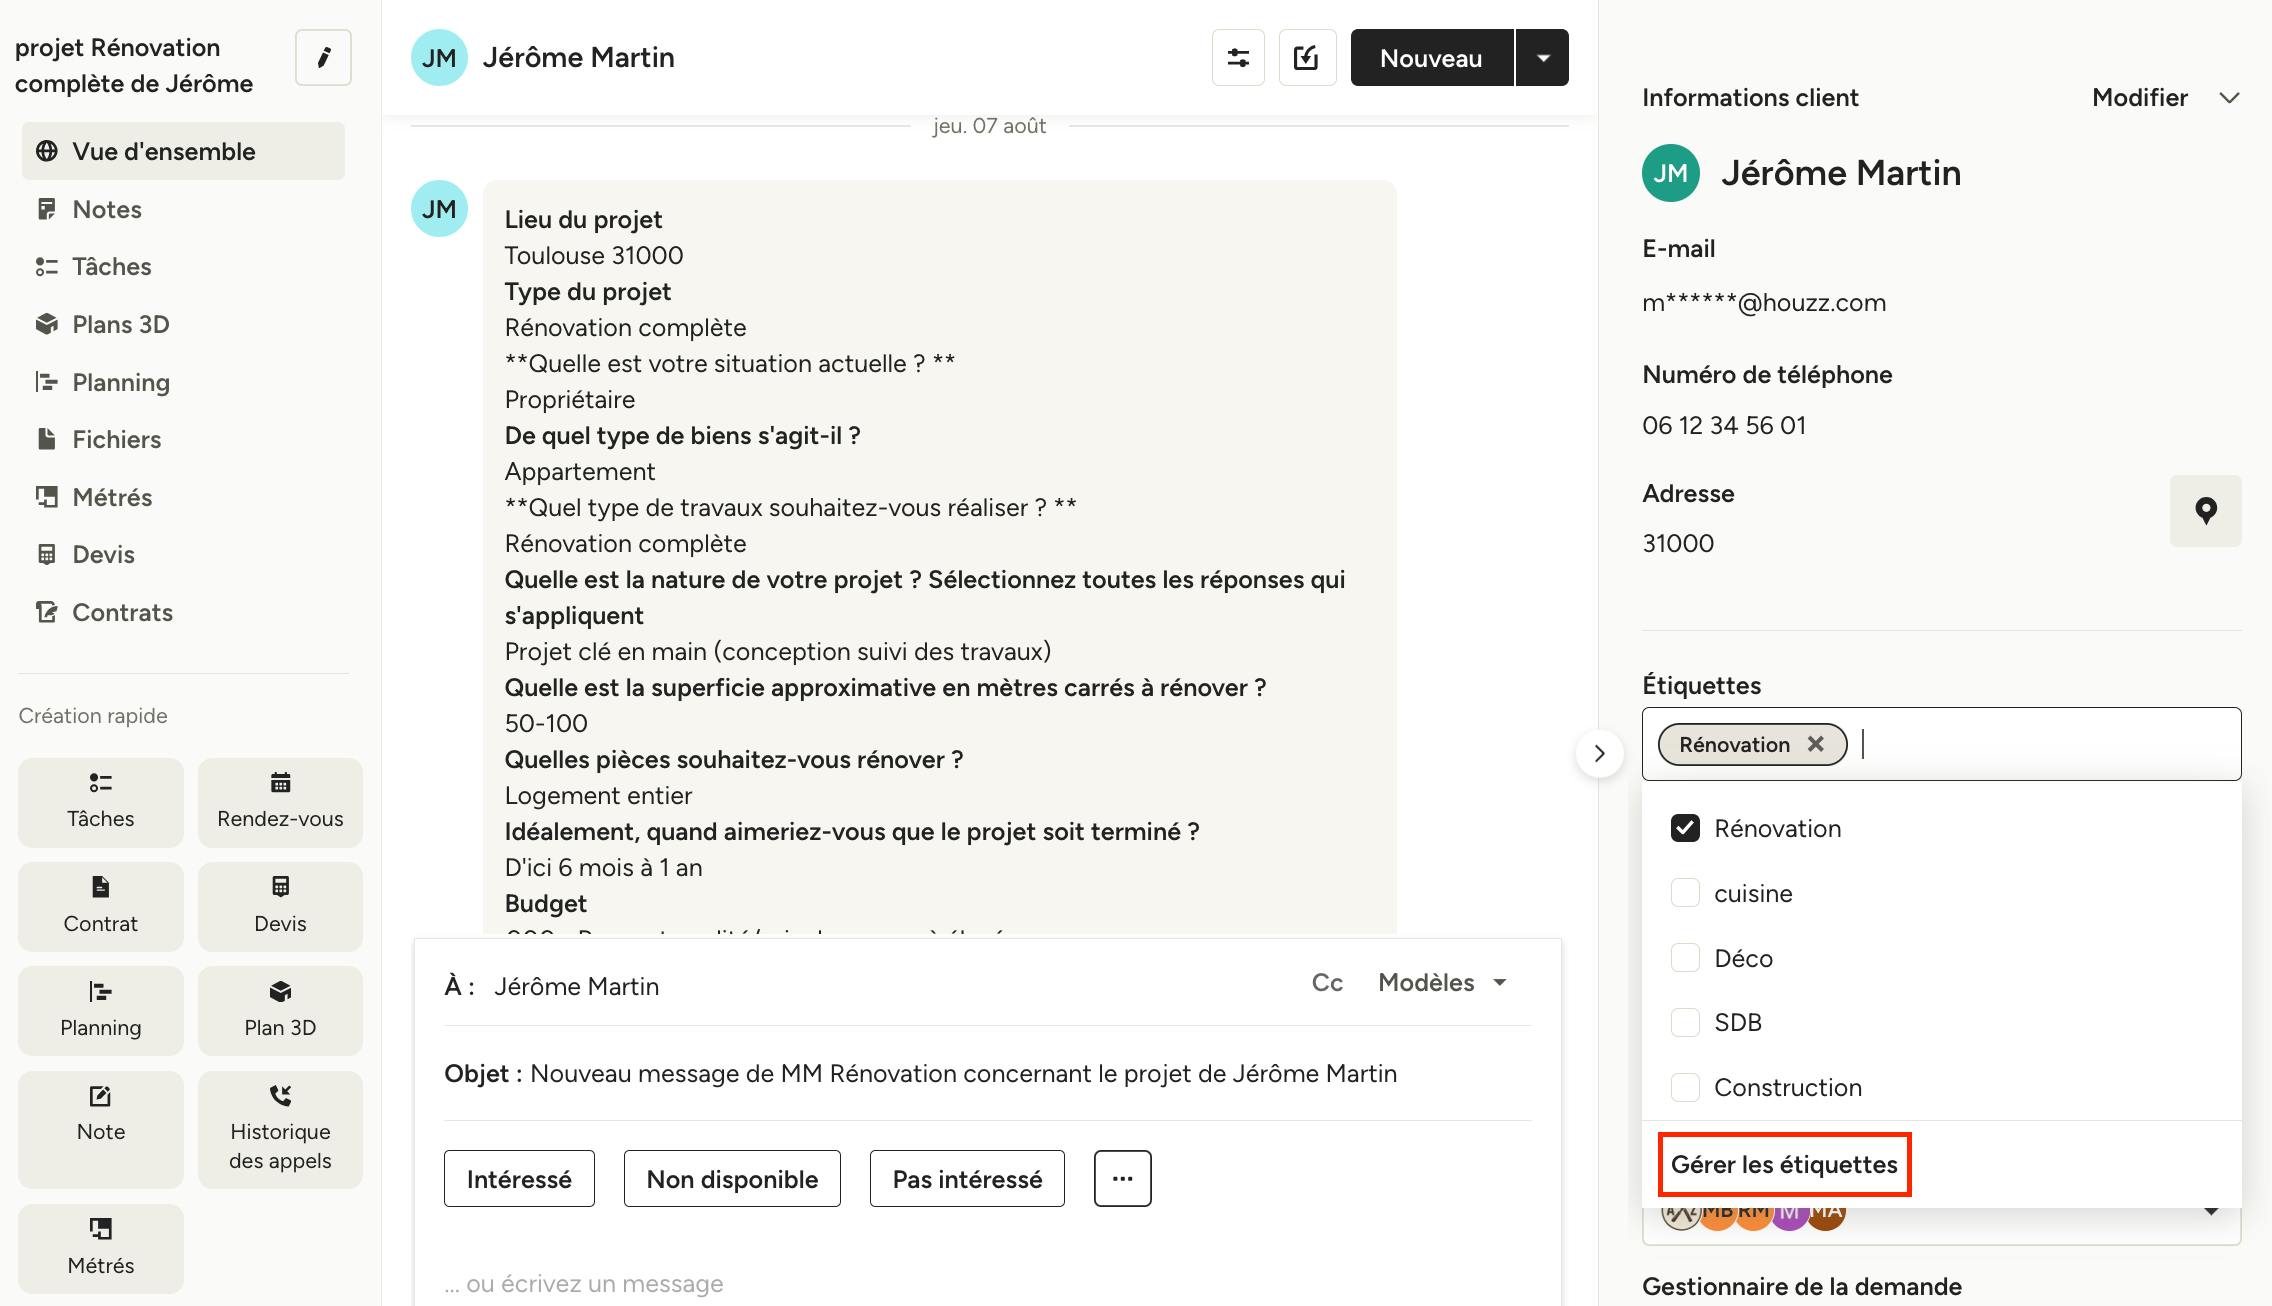Viewport: 2272px width, 1306px height.
Task: Click the more options ellipsis button
Action: click(1122, 1179)
